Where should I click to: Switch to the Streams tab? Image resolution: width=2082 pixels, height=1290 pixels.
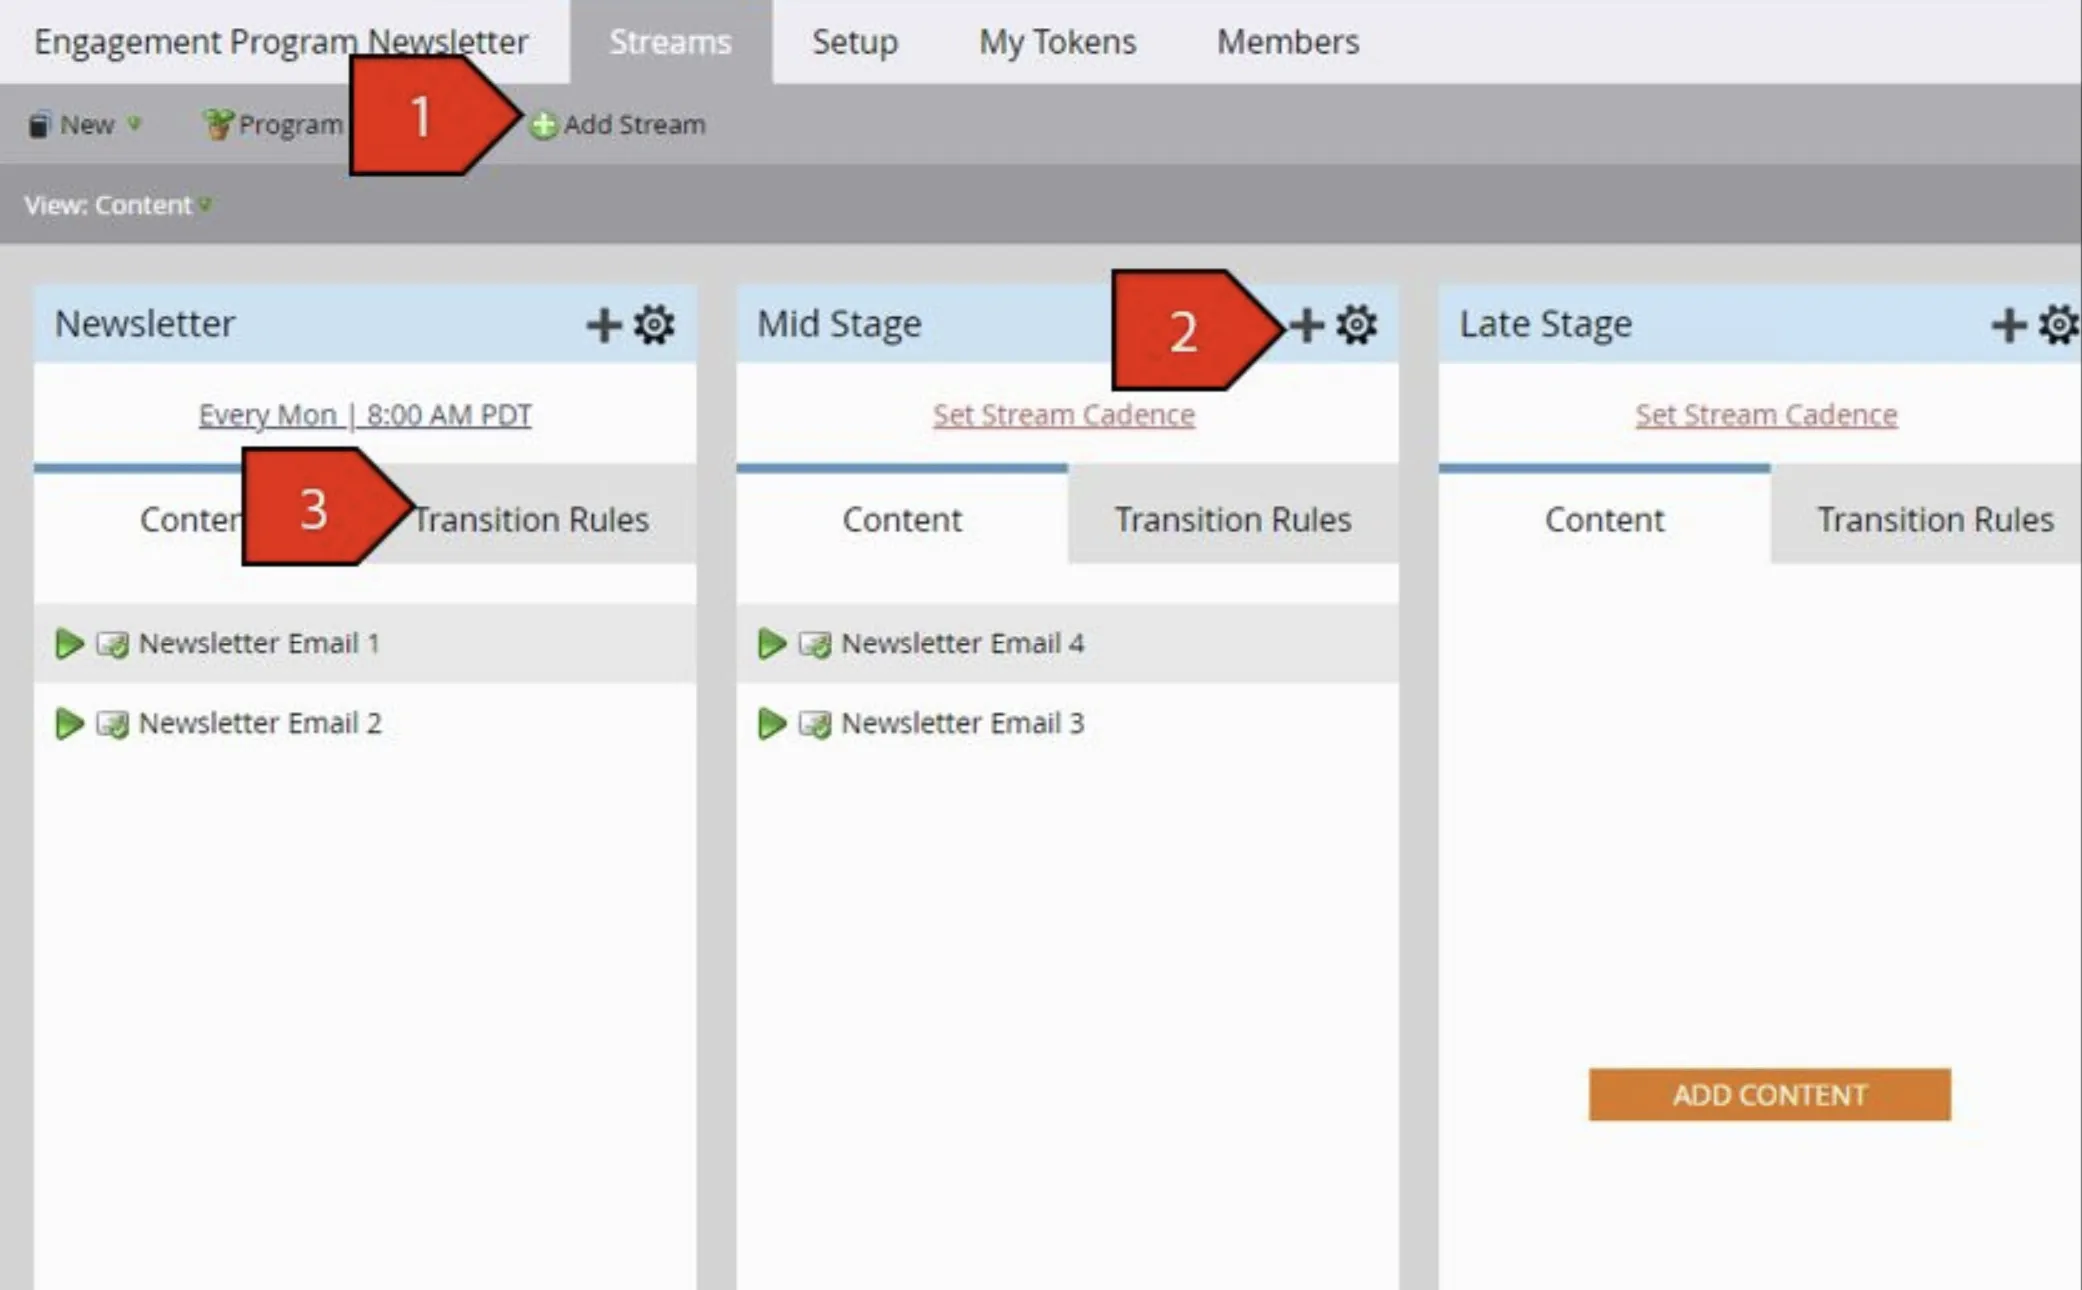coord(671,42)
